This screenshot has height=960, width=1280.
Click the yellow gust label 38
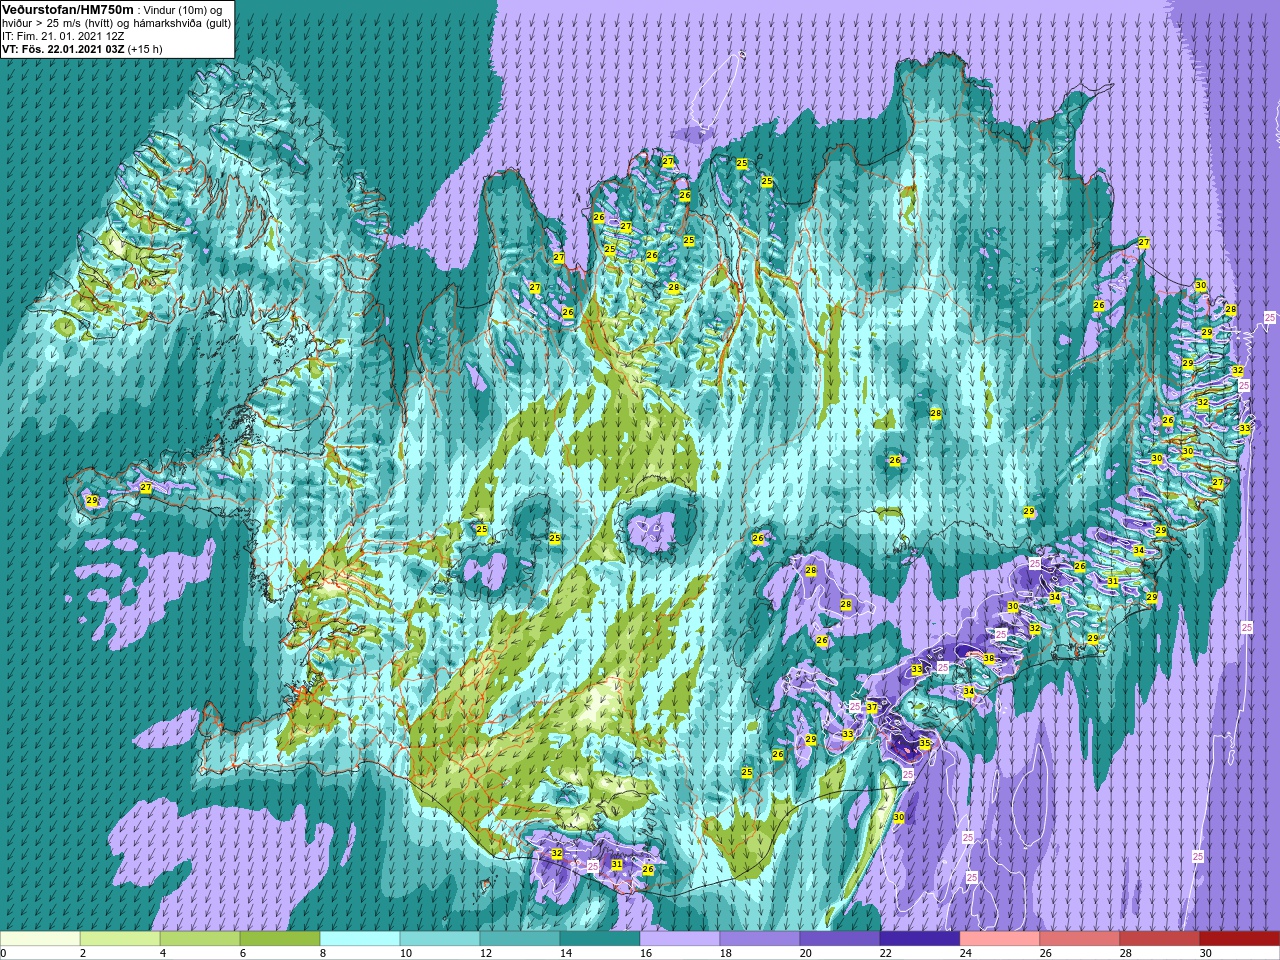(x=988, y=658)
